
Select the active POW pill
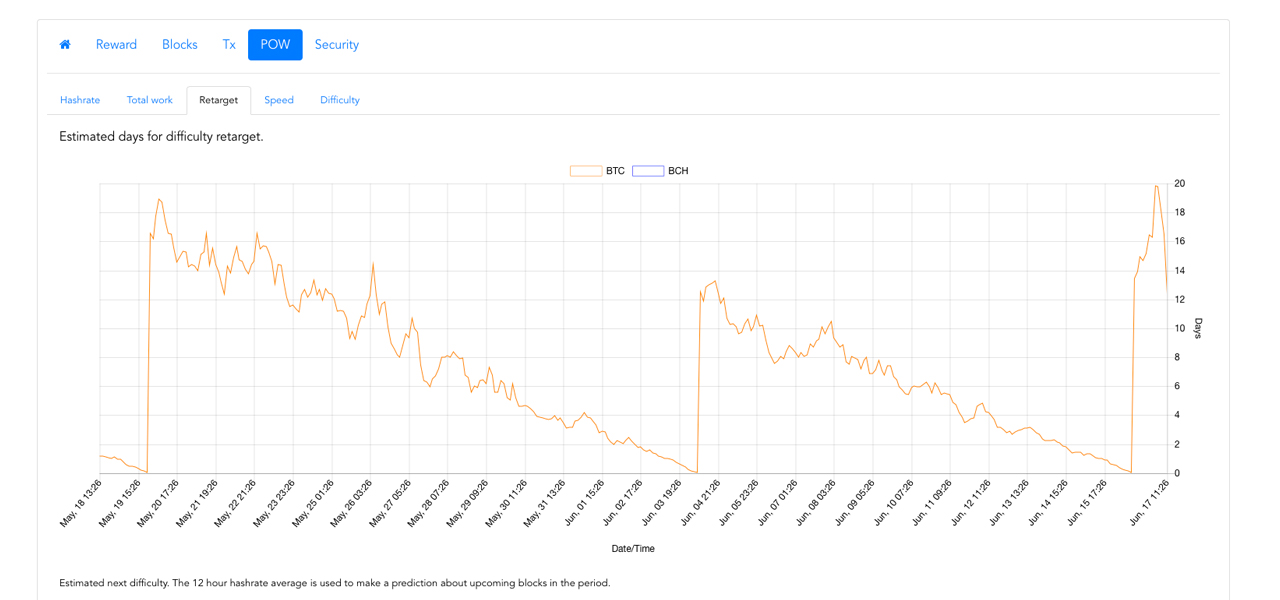point(275,45)
